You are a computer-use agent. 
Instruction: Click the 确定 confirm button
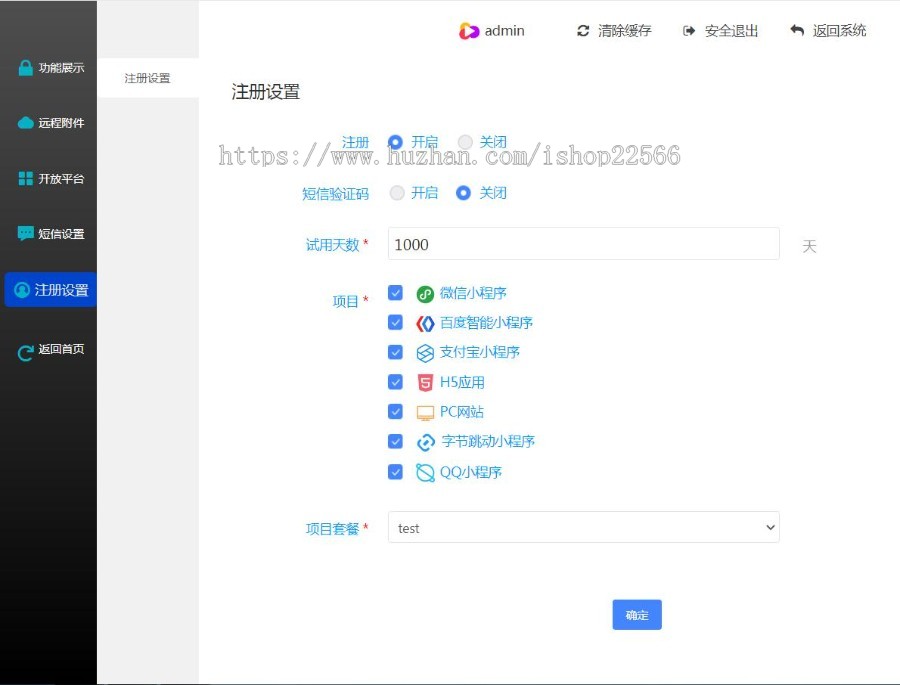coord(637,615)
